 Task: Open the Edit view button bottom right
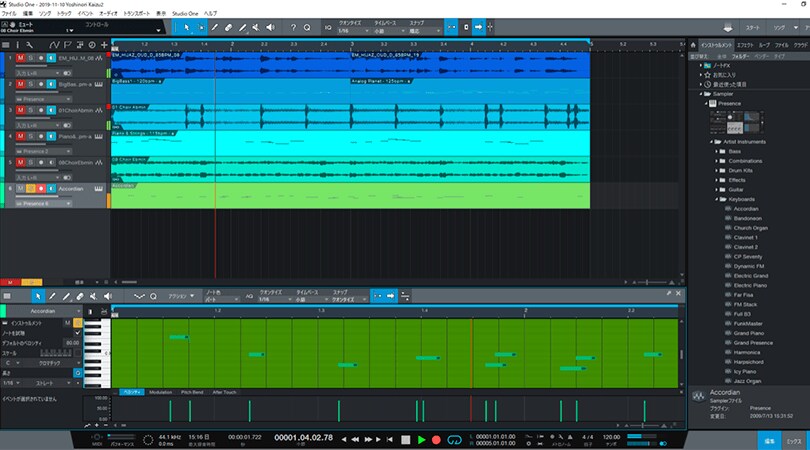tap(770, 441)
